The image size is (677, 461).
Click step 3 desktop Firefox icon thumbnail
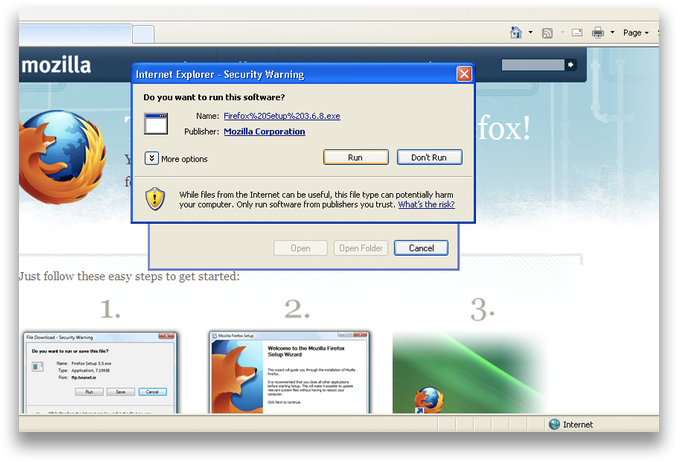tap(468, 373)
